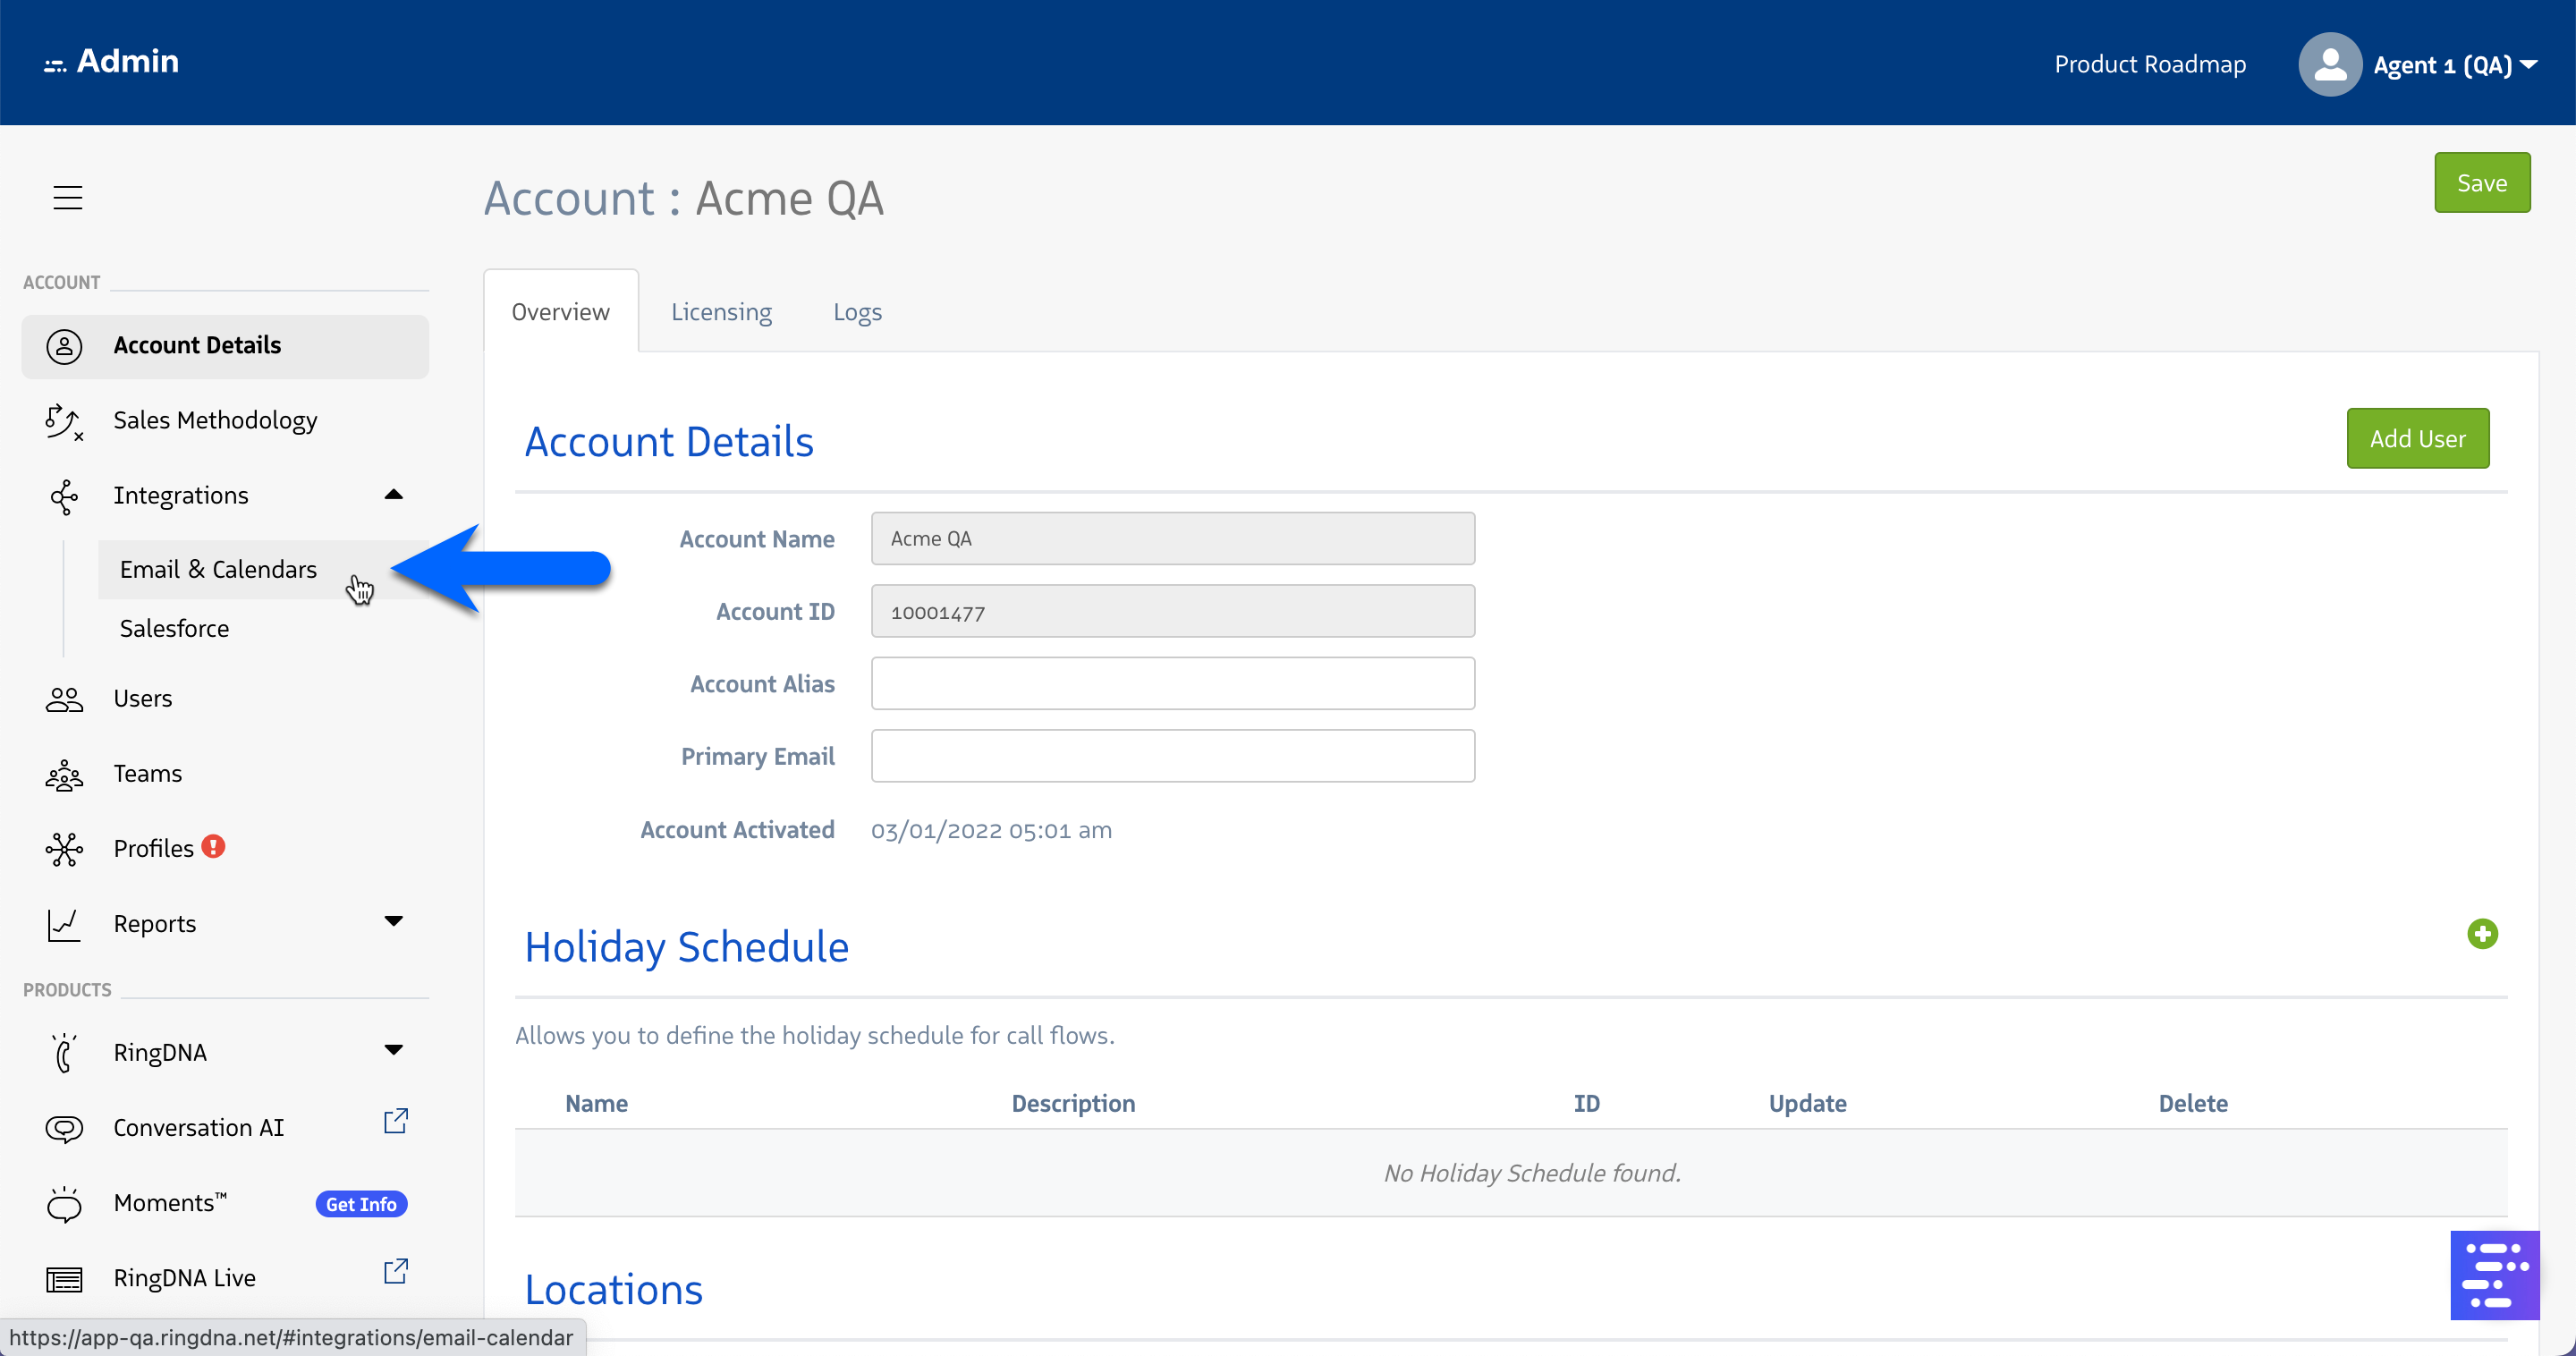Click the hamburger menu icon in sidebar

[x=68, y=197]
